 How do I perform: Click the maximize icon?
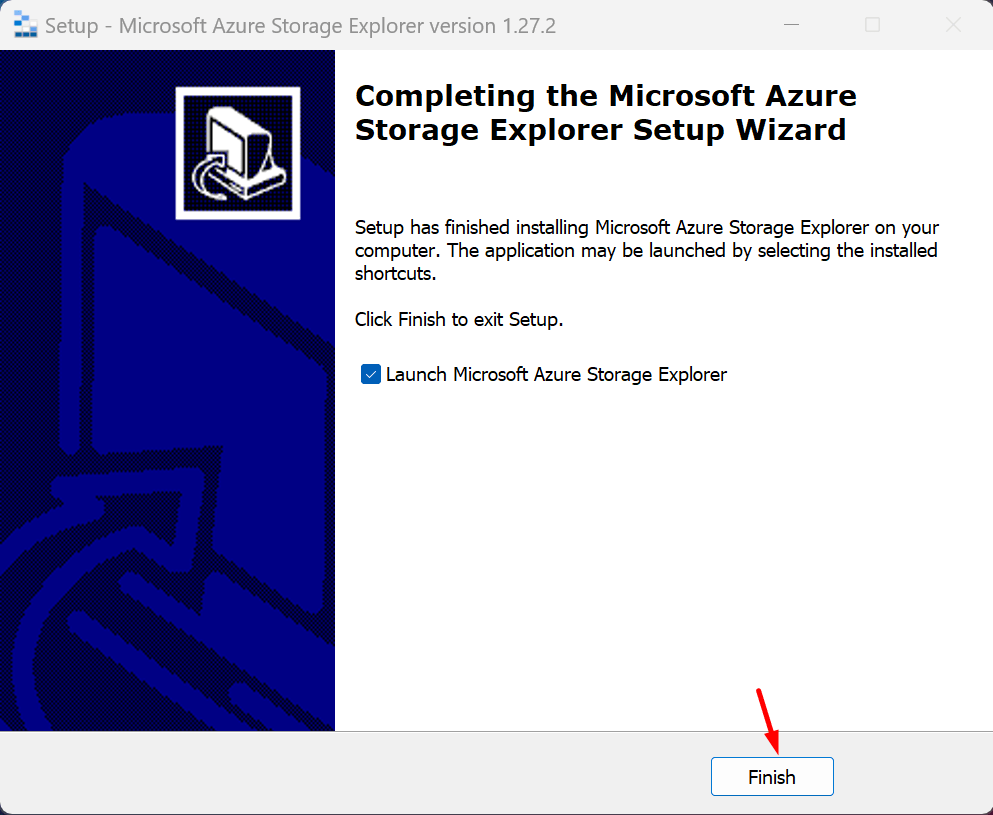coord(871,24)
